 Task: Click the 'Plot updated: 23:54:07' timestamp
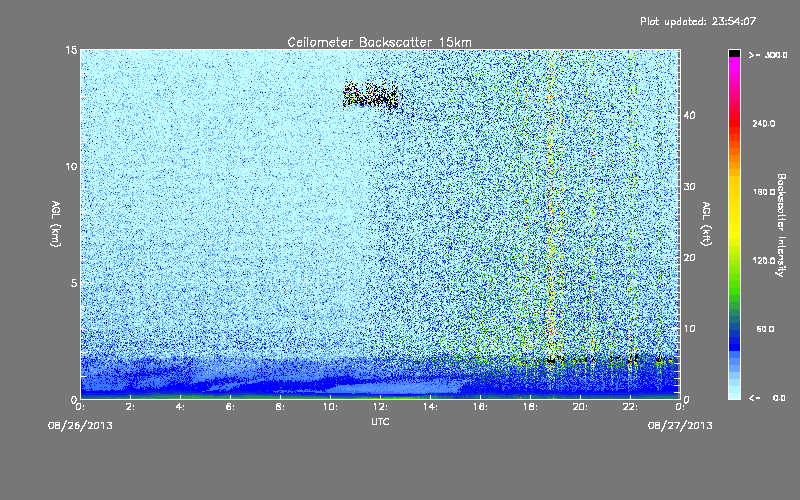(x=698, y=21)
